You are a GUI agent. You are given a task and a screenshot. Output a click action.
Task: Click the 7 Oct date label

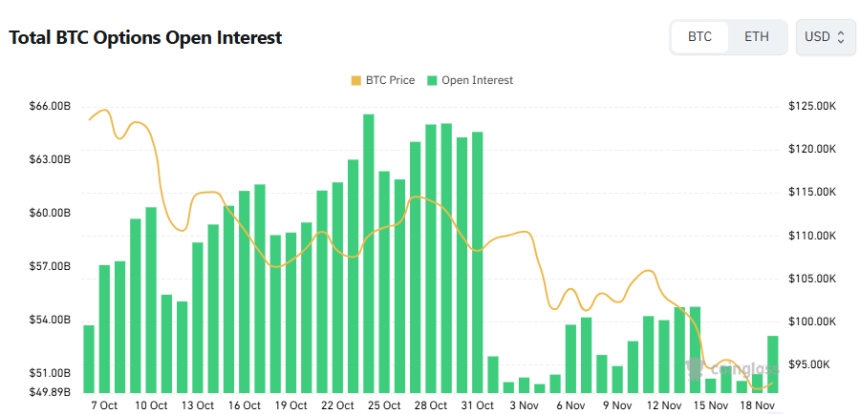point(104,405)
